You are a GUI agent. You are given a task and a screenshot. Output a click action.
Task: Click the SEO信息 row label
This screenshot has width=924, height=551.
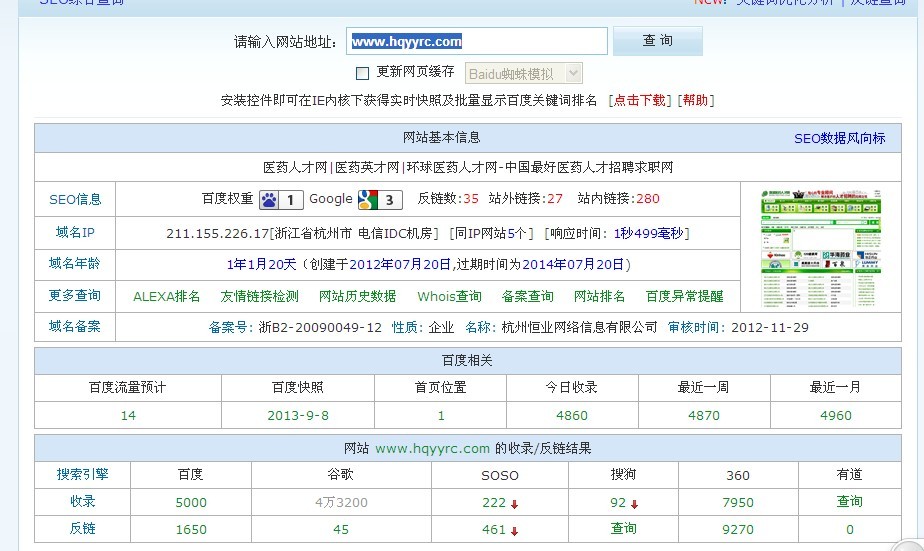click(75, 200)
